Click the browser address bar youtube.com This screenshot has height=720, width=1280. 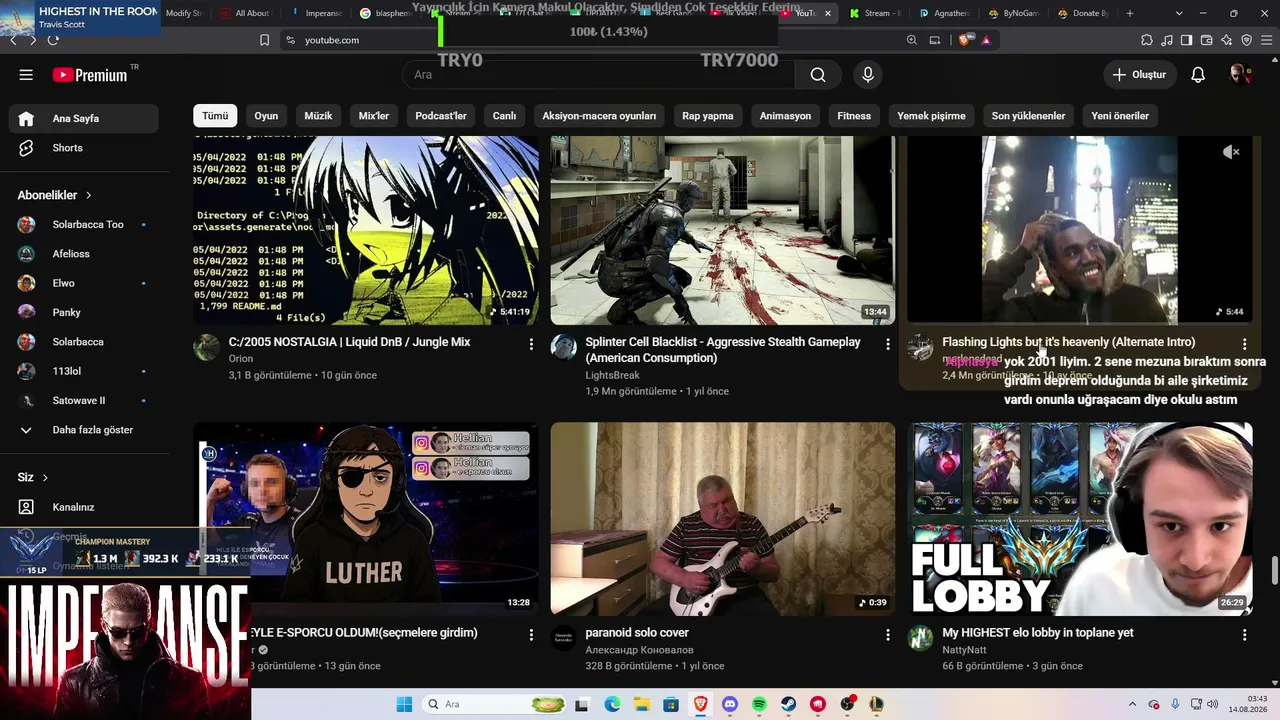coord(332,40)
